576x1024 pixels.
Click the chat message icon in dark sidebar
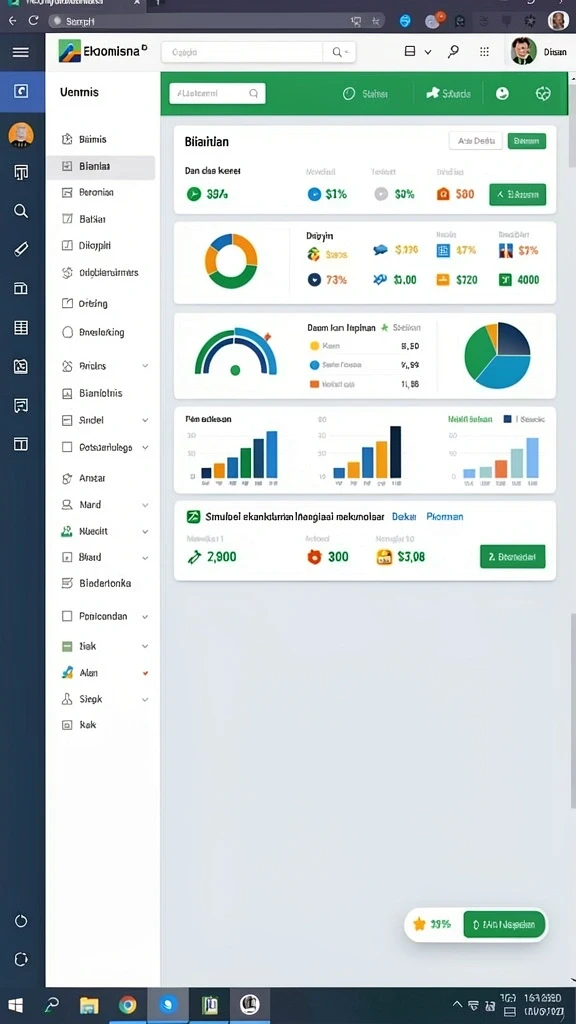click(x=21, y=406)
